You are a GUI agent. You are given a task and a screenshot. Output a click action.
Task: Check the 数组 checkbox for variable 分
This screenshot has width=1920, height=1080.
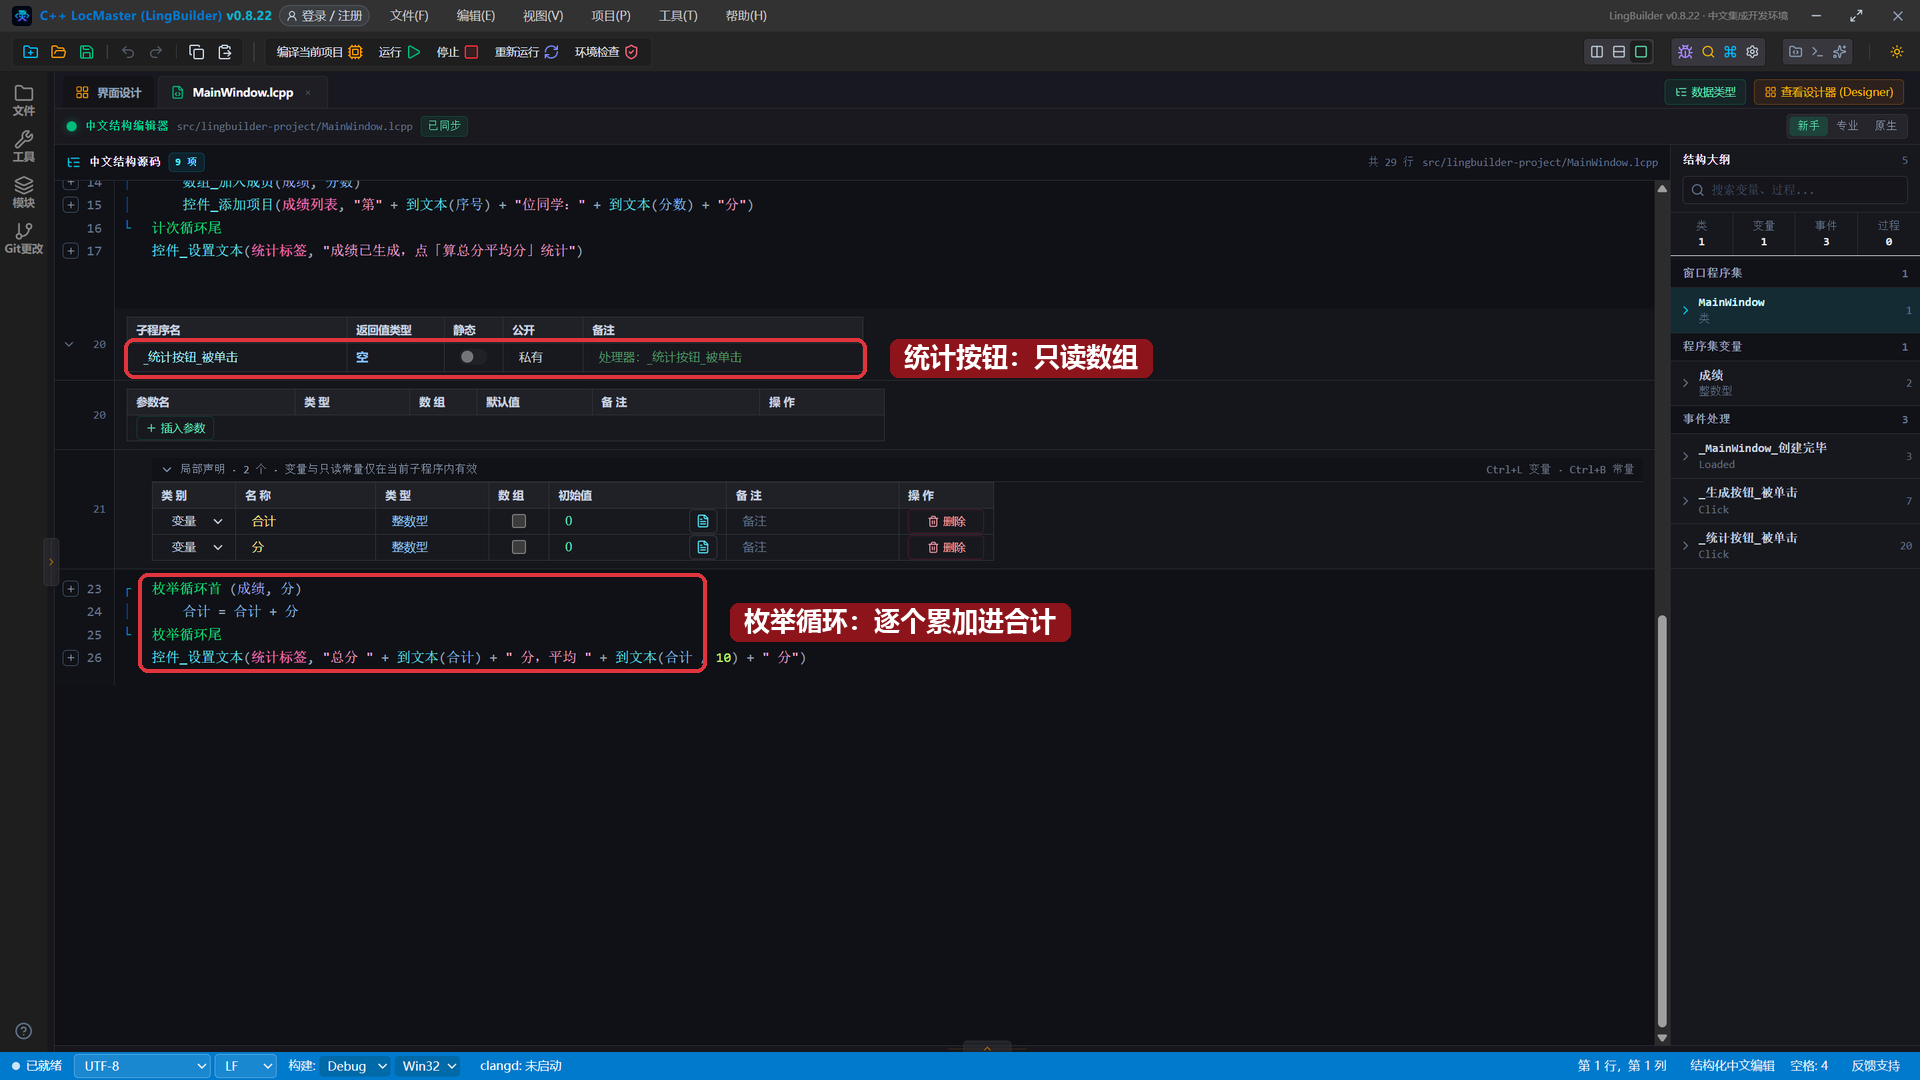(x=518, y=547)
